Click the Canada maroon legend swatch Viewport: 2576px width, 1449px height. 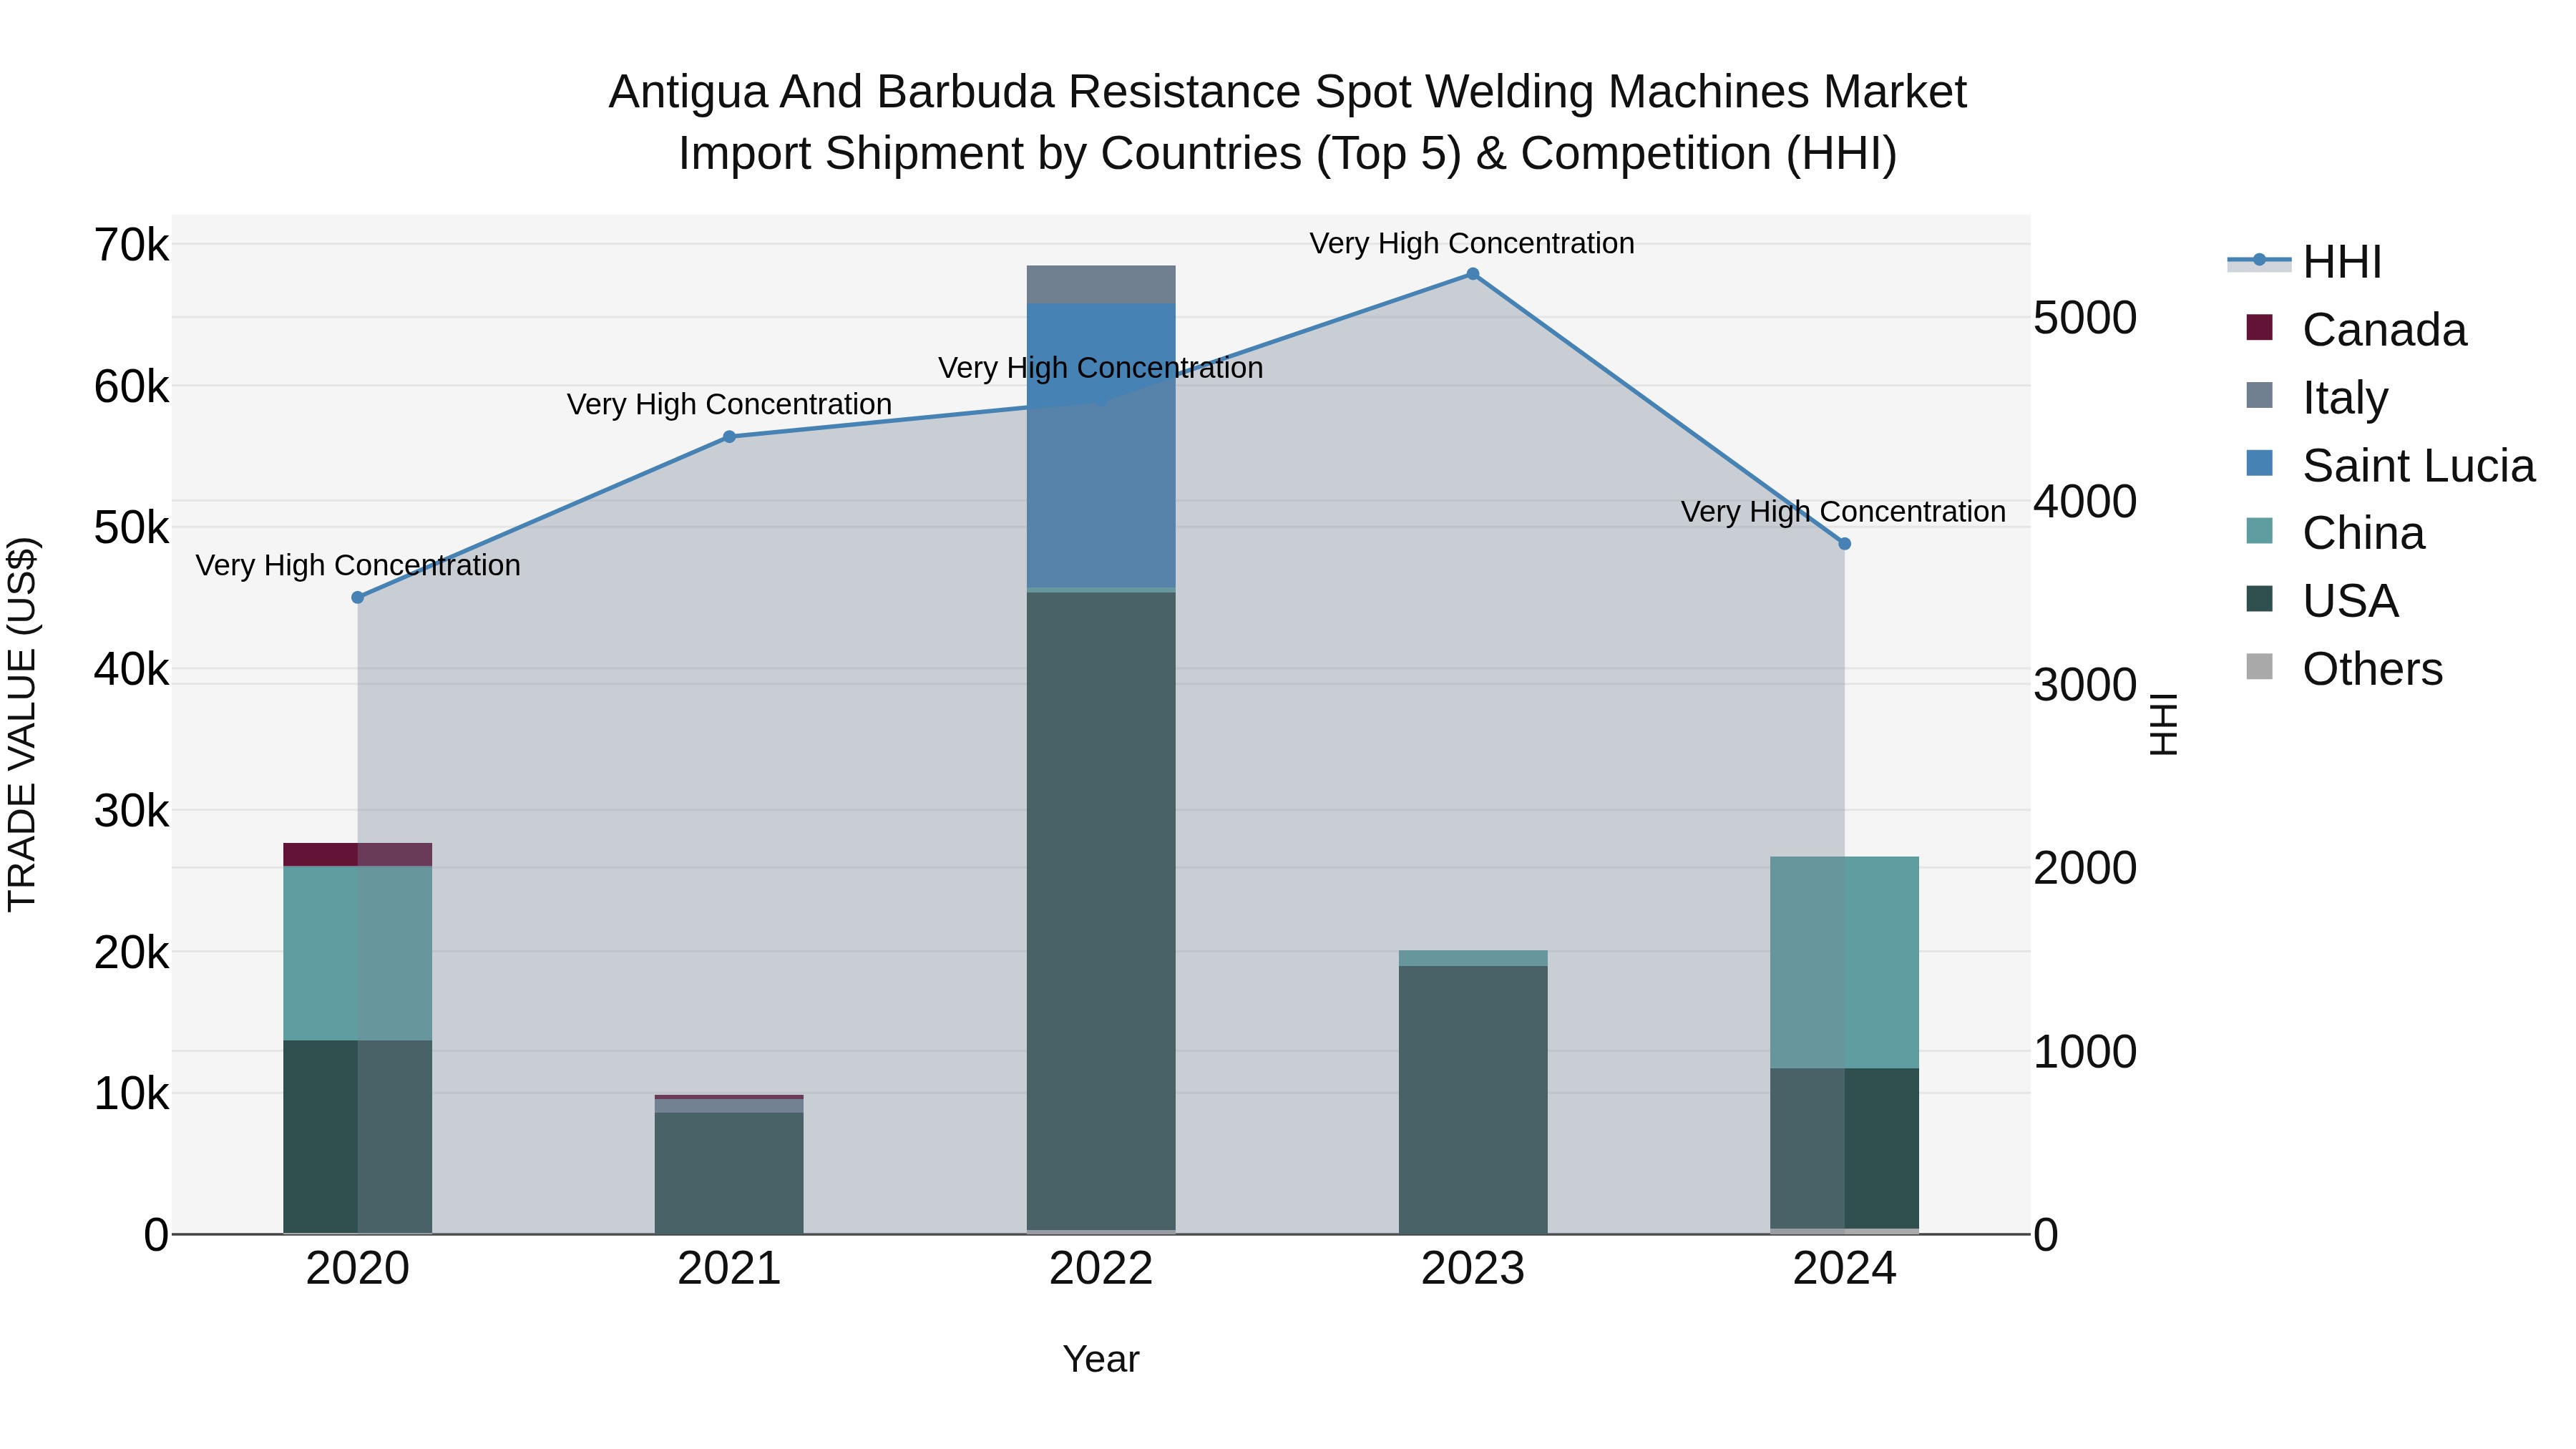tap(2259, 327)
